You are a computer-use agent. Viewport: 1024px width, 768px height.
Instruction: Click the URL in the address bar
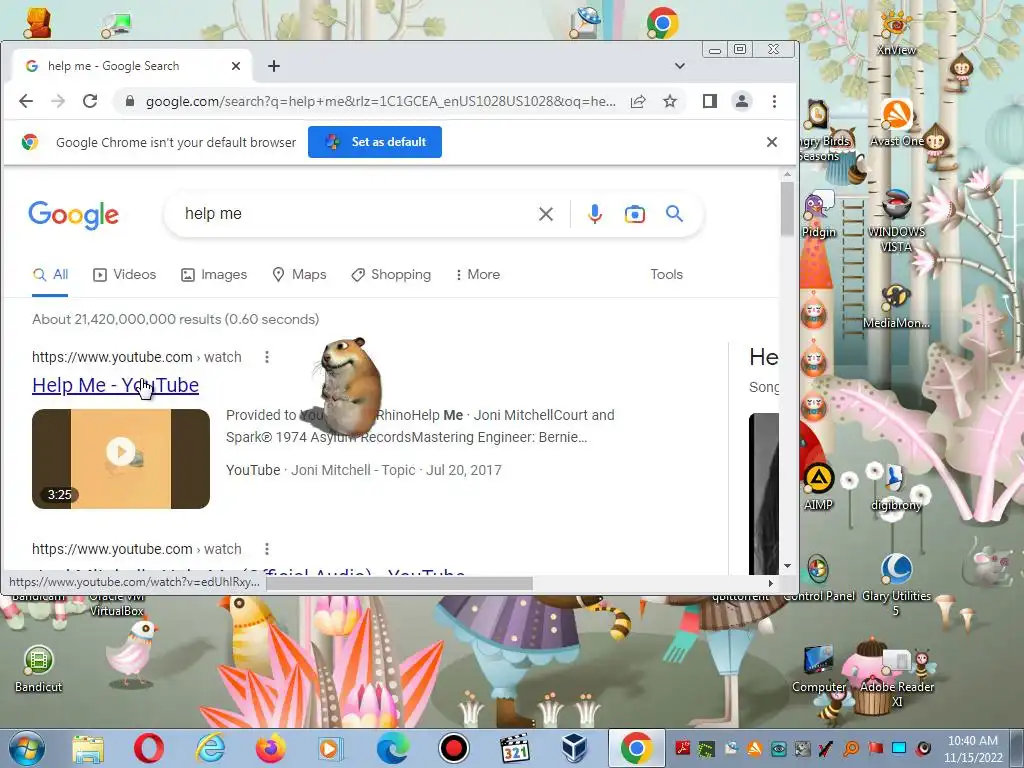381,101
